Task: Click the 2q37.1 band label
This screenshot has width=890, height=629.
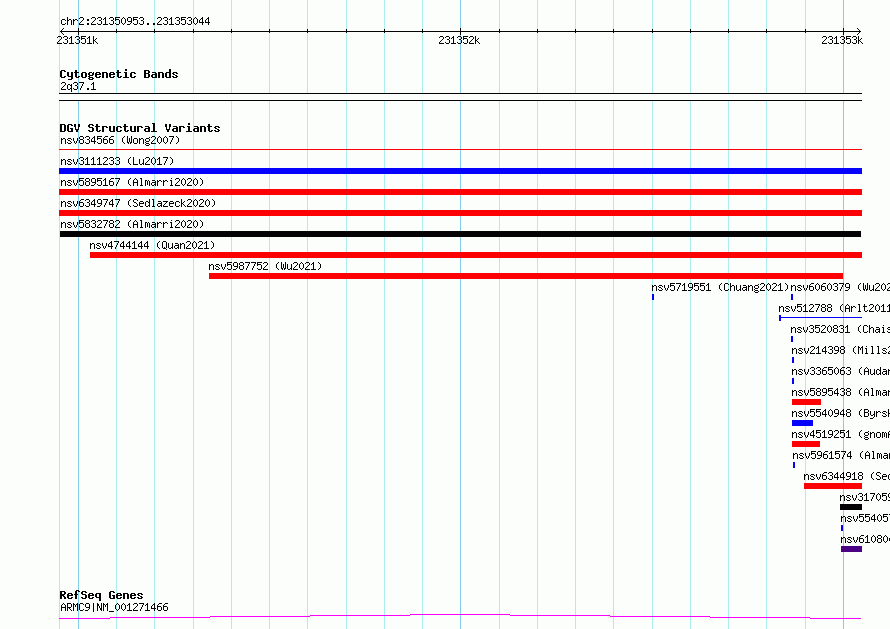Action: 78,86
